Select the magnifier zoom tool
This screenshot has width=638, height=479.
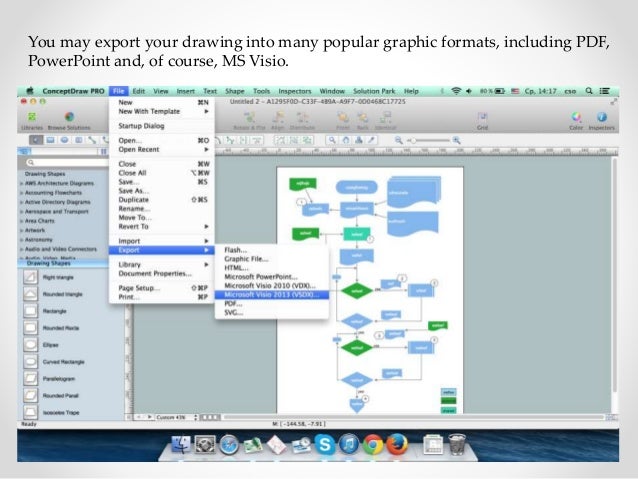coord(332,140)
